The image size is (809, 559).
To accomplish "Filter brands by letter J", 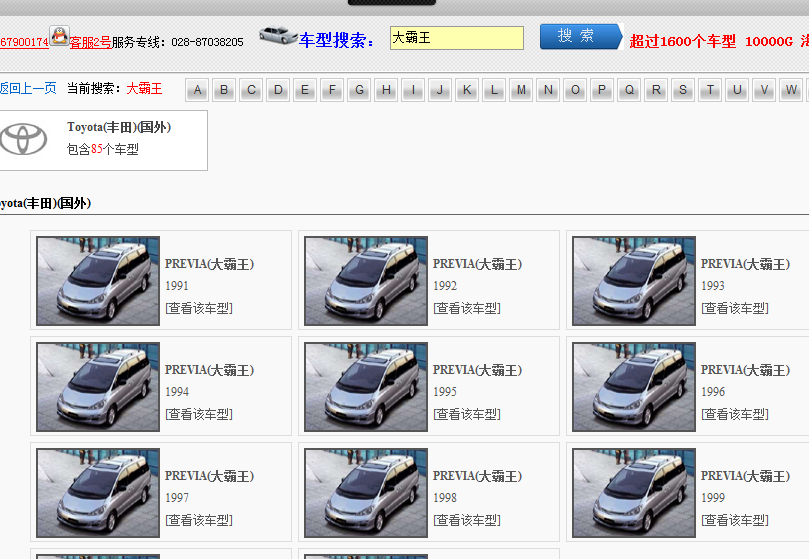I will tap(440, 90).
